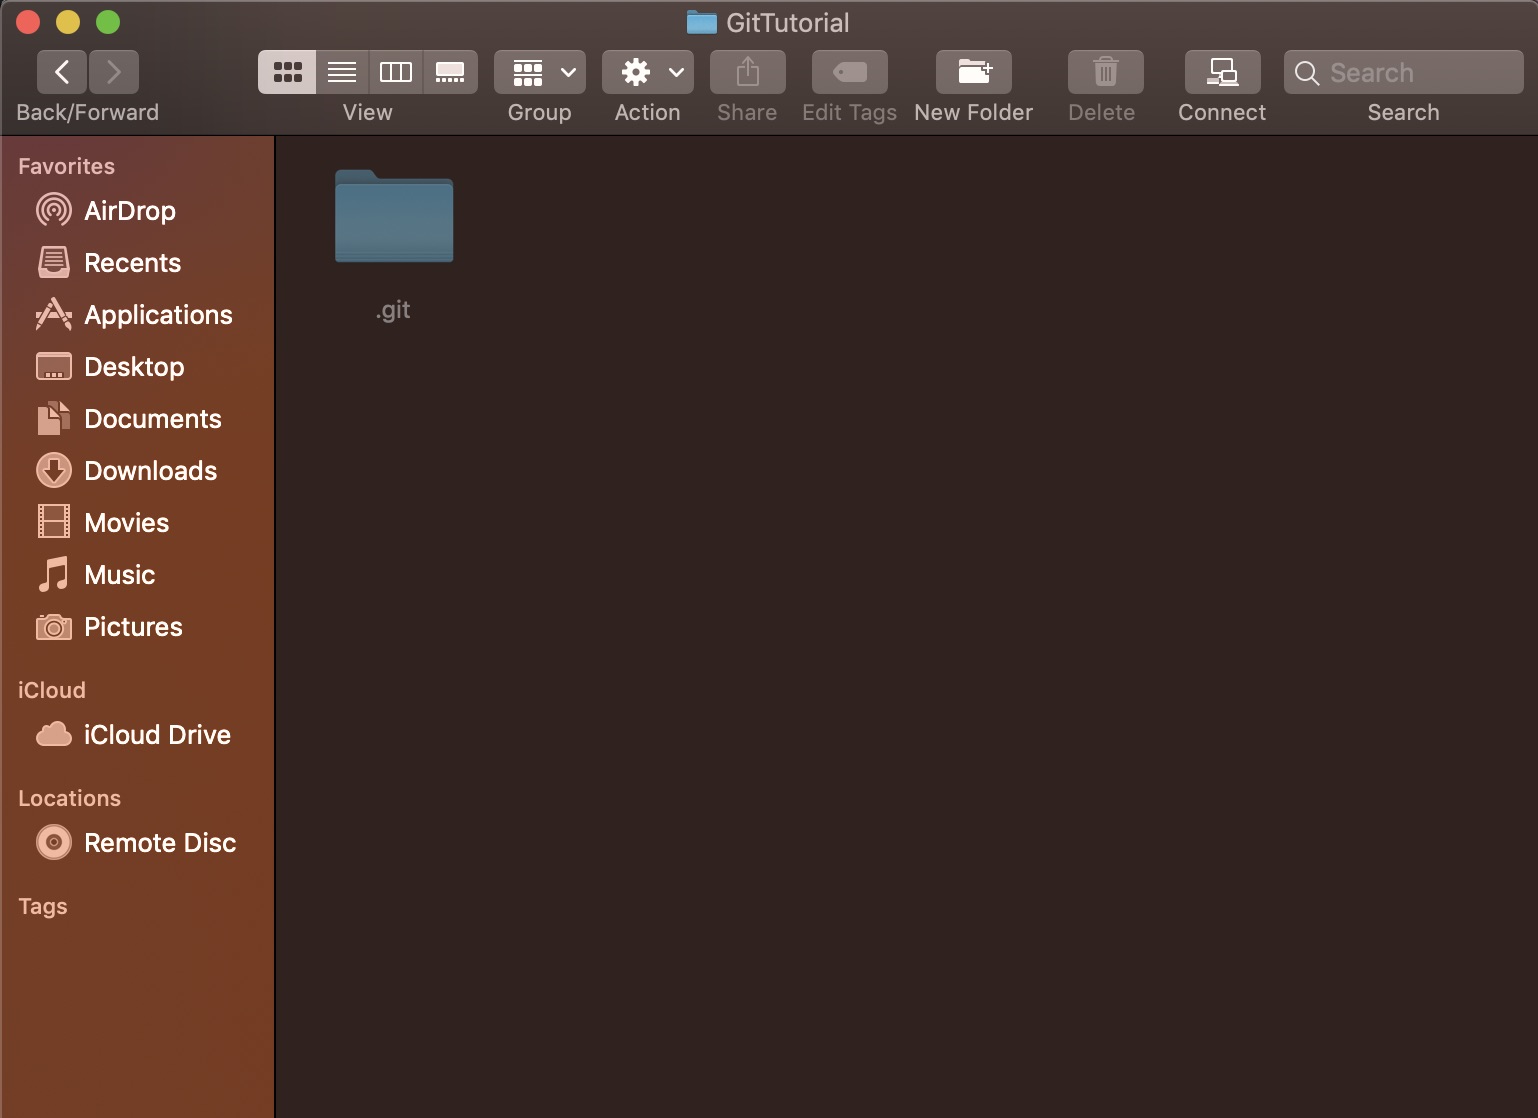This screenshot has height=1118, width=1538.
Task: Switch to column view
Action: 396,72
